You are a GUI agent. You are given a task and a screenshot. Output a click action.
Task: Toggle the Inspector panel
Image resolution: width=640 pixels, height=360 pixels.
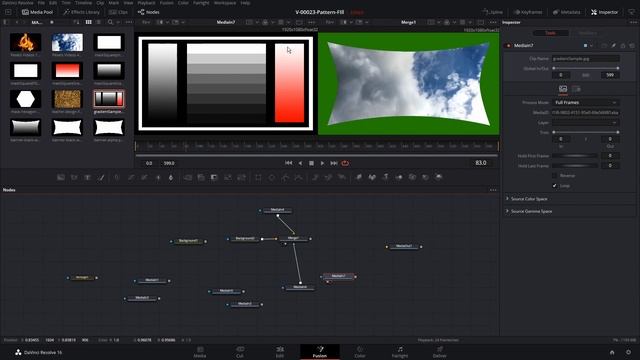[x=604, y=12]
